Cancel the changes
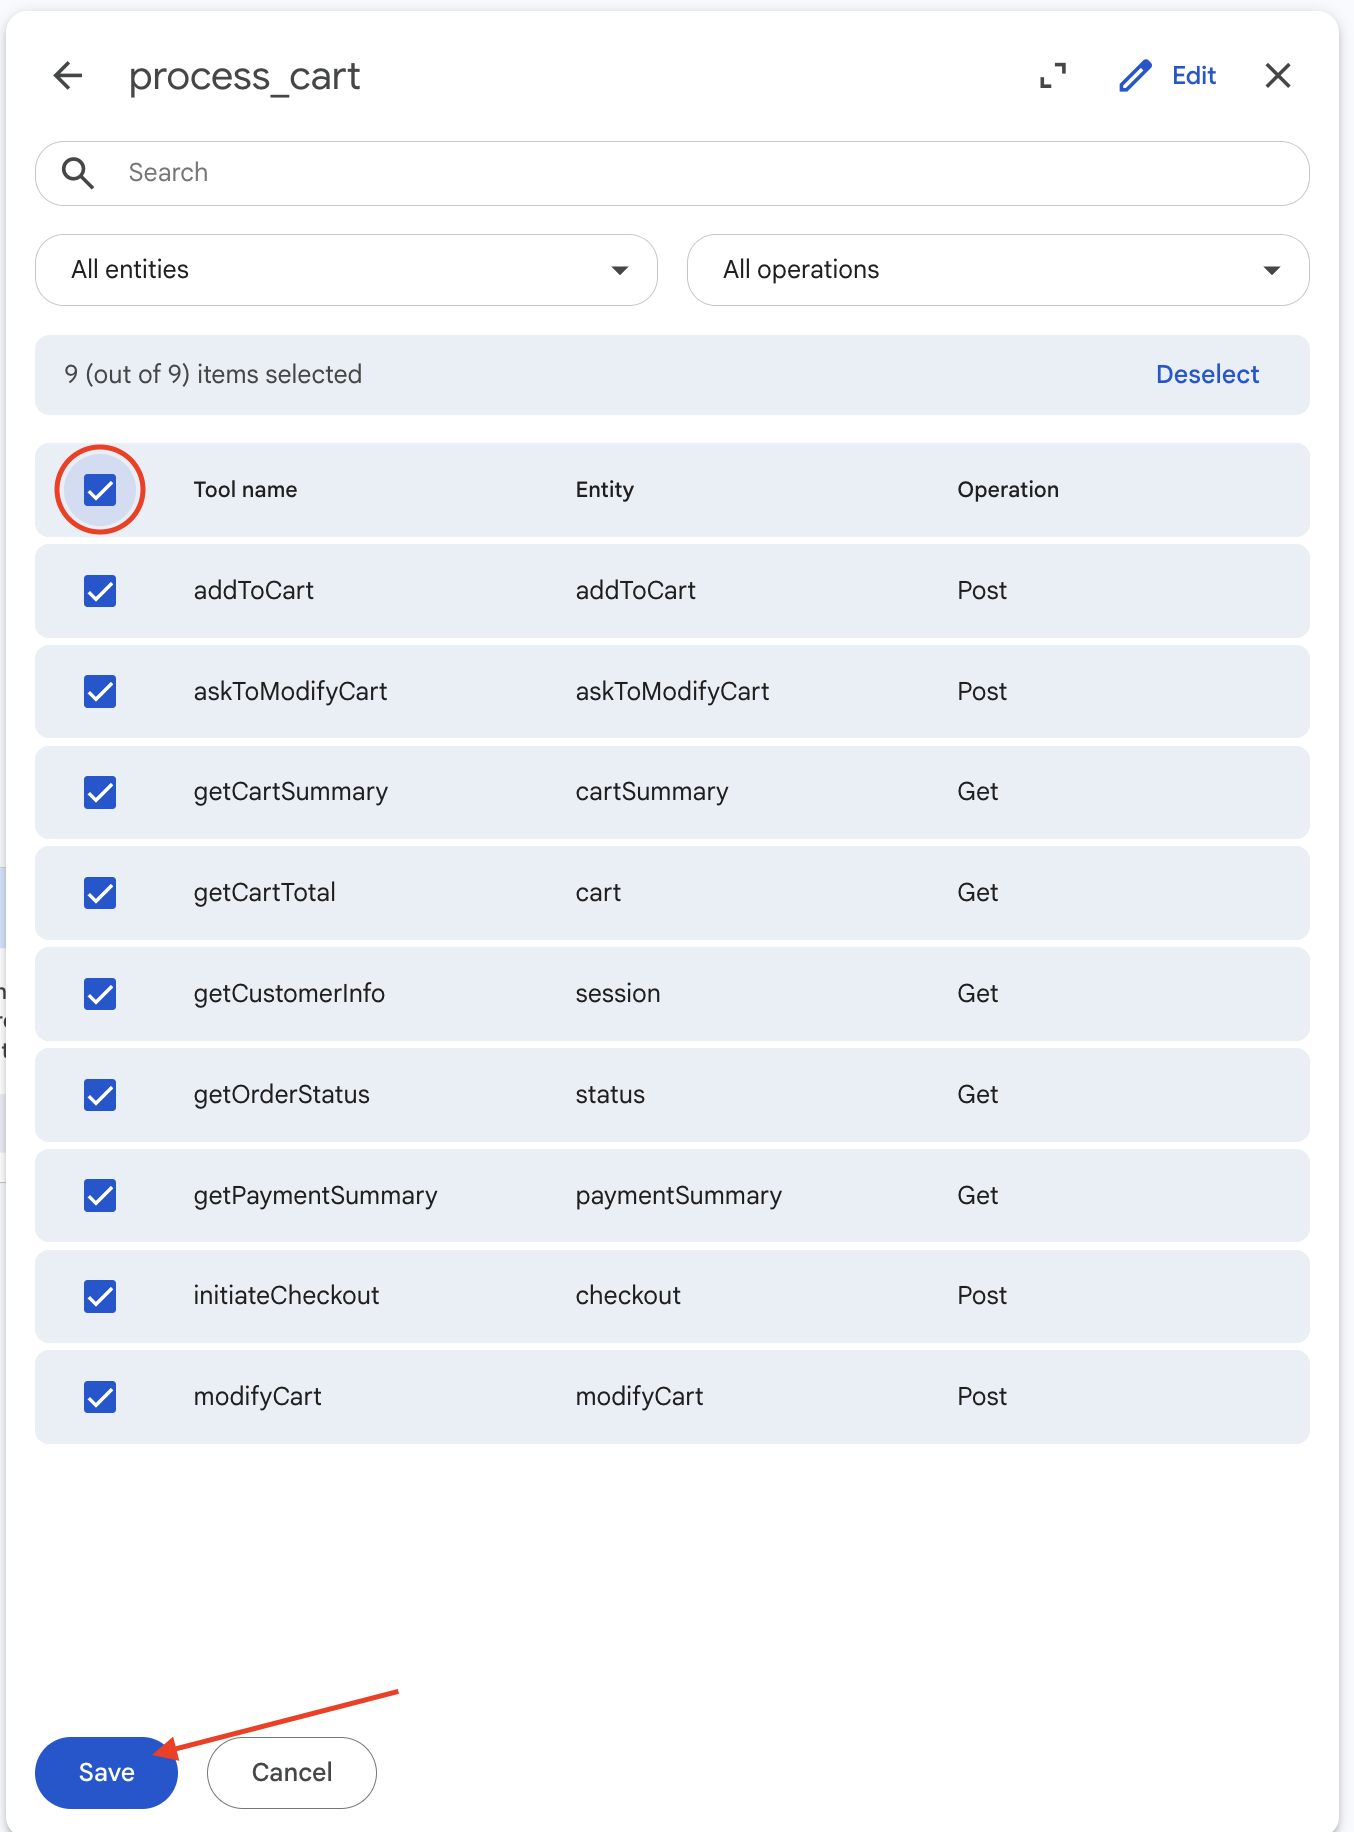Viewport: 1354px width, 1832px height. 292,1772
